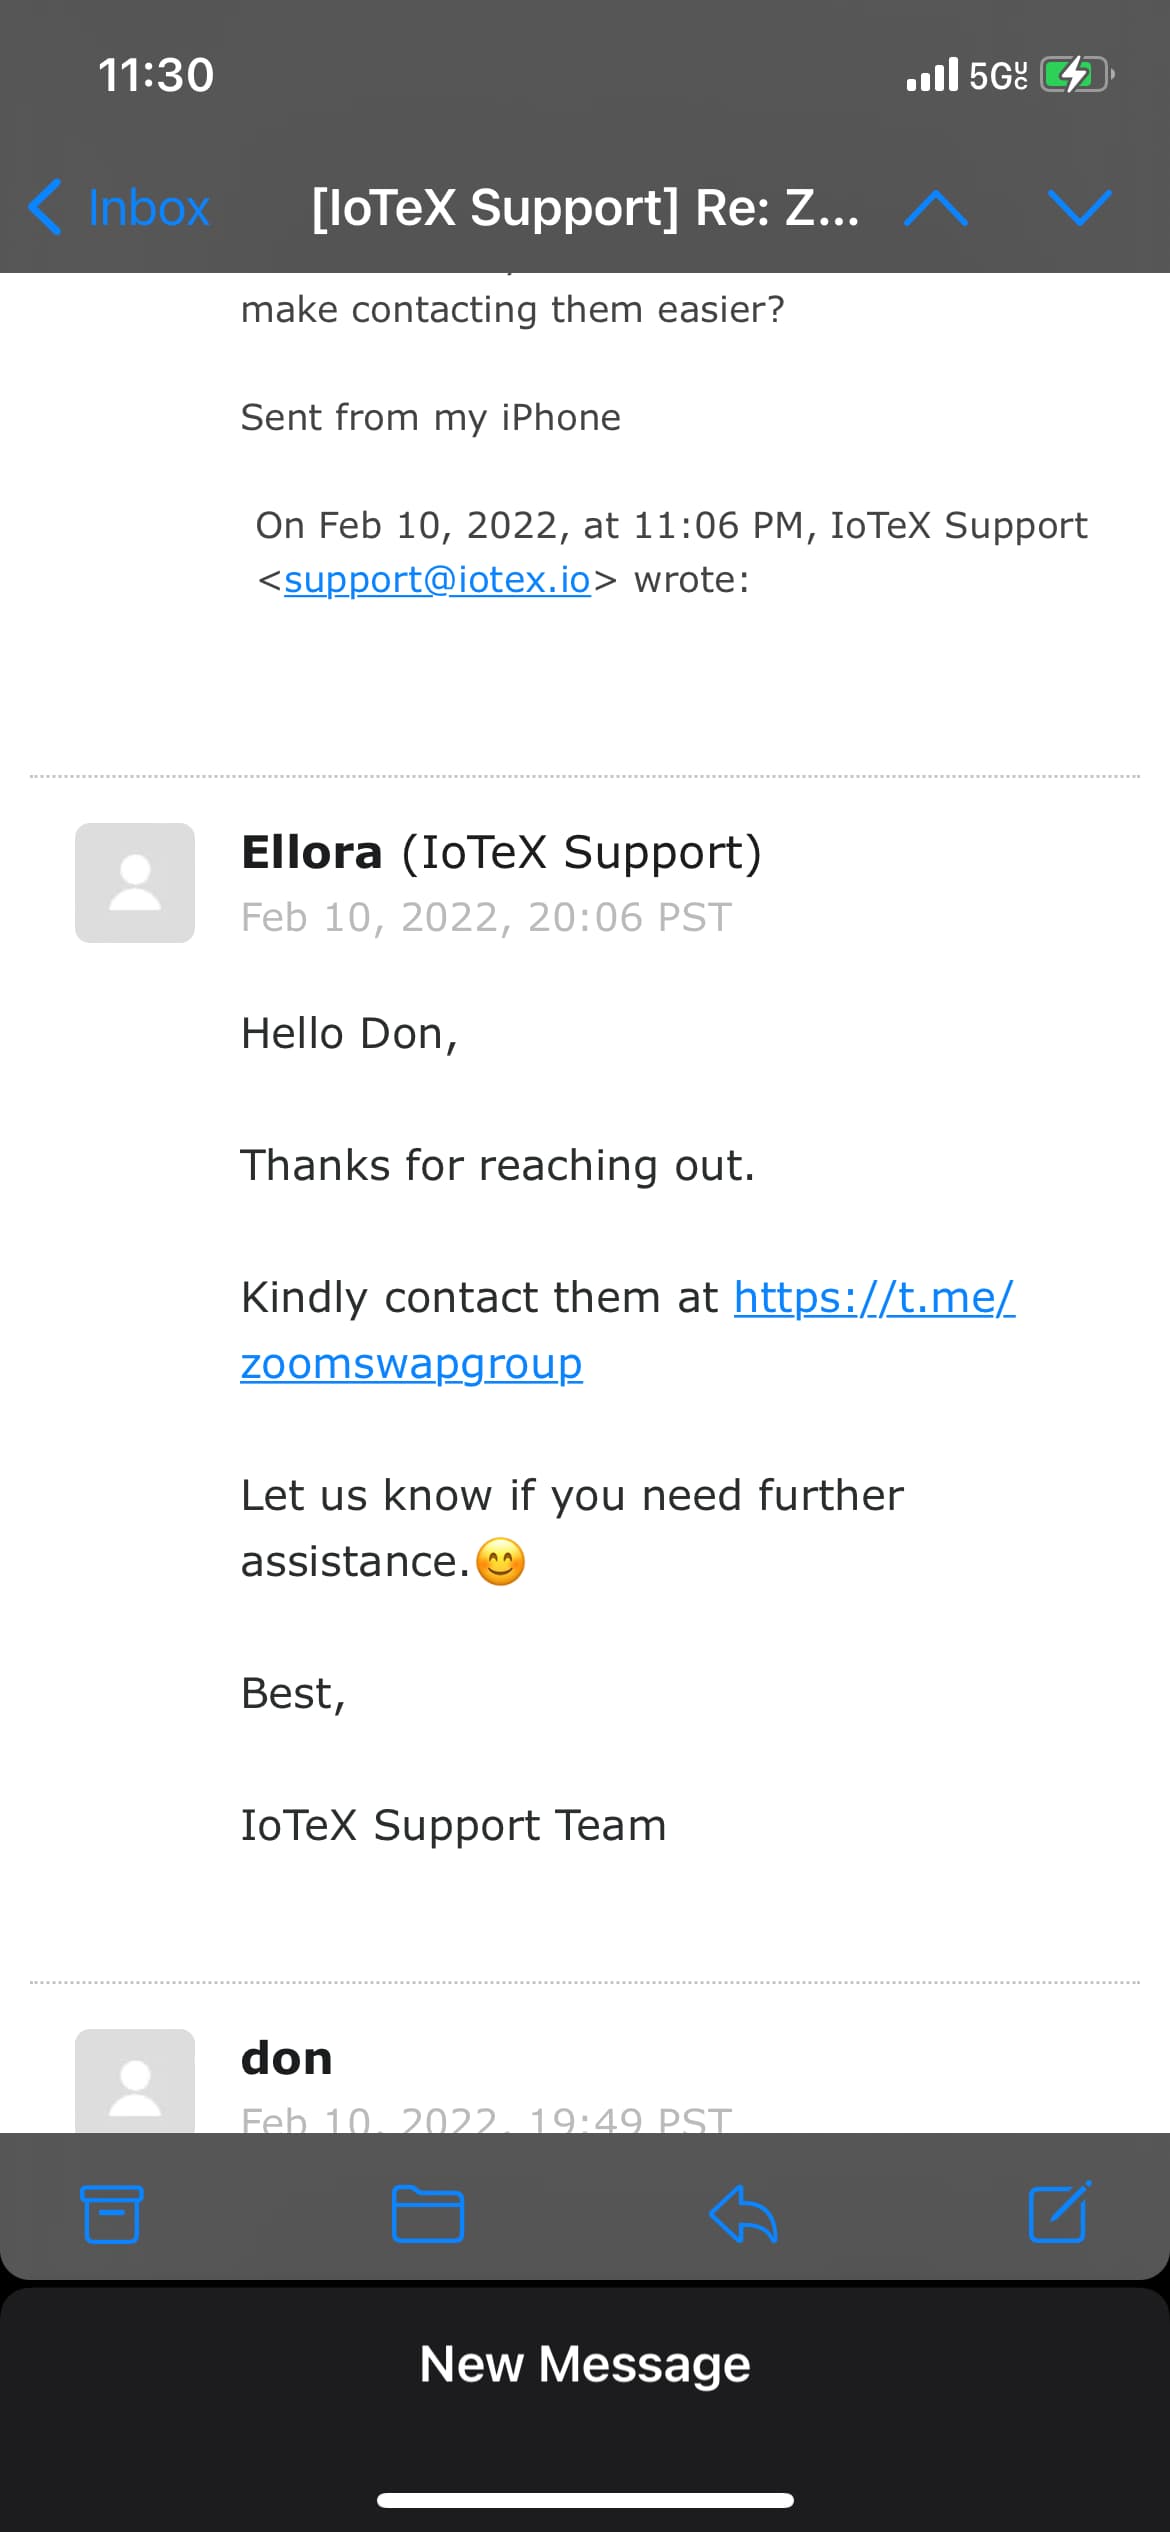1170x2532 pixels.
Task: Archive this email with the box icon
Action: (111, 2214)
